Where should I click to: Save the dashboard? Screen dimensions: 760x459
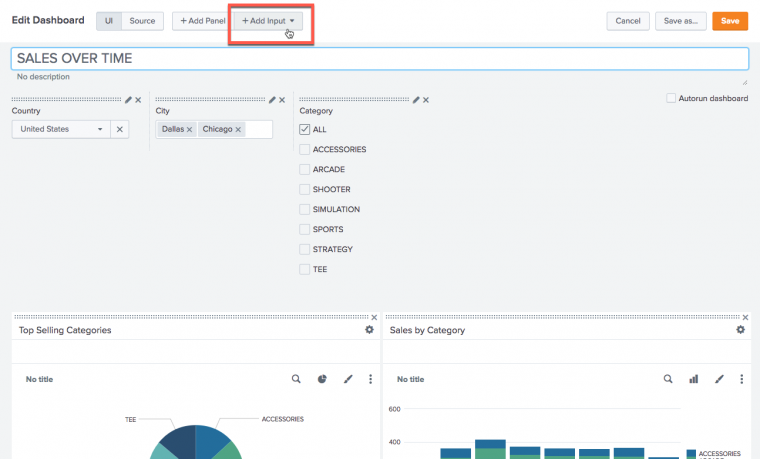[x=730, y=21]
